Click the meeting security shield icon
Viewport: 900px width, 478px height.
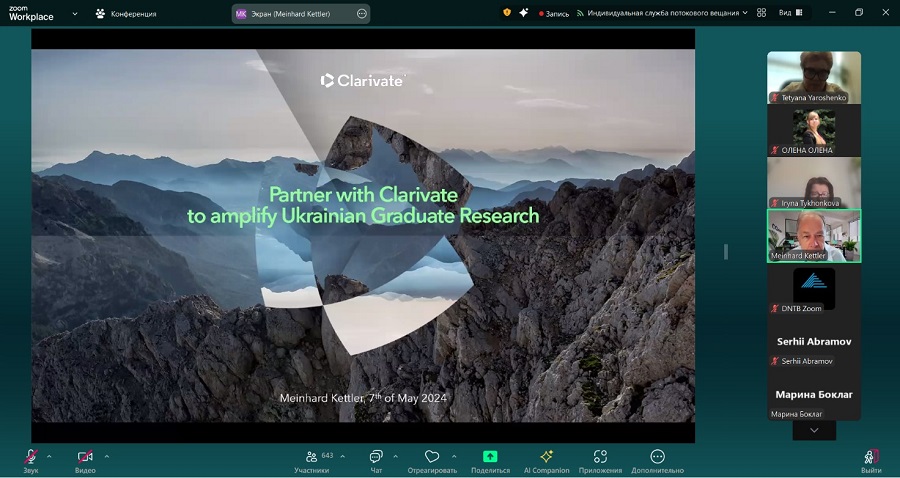pos(507,13)
